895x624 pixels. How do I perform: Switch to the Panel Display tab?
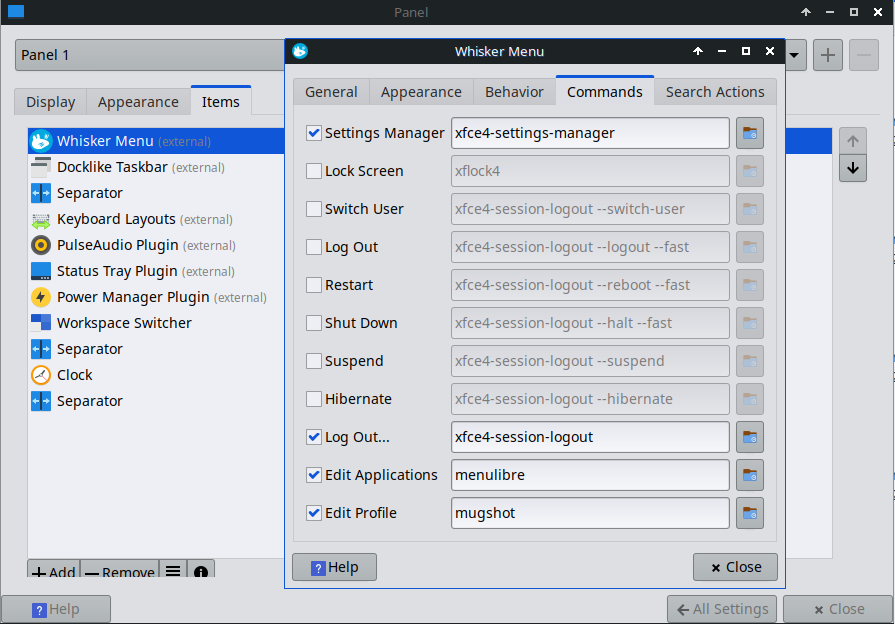coord(50,102)
